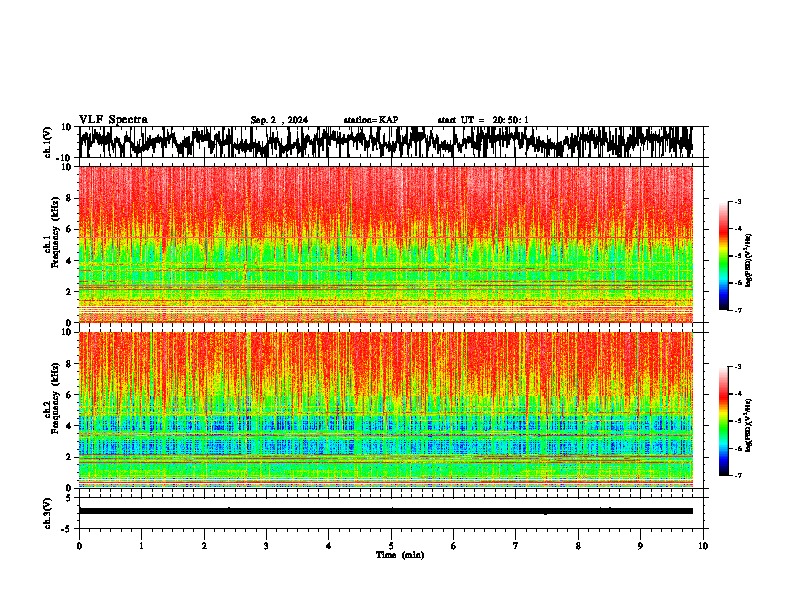Click the "8" kHz tick of ch.2 spectrogram
Image resolution: width=792 pixels, height=612 pixels.
tap(69, 364)
